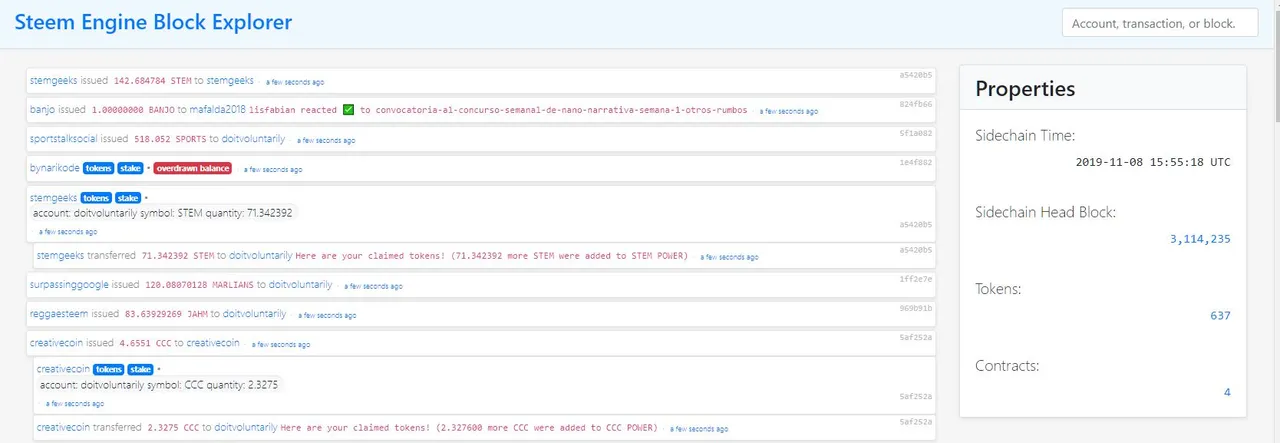Click the red overdrawn balance badge
The image size is (1280, 443).
tap(193, 168)
